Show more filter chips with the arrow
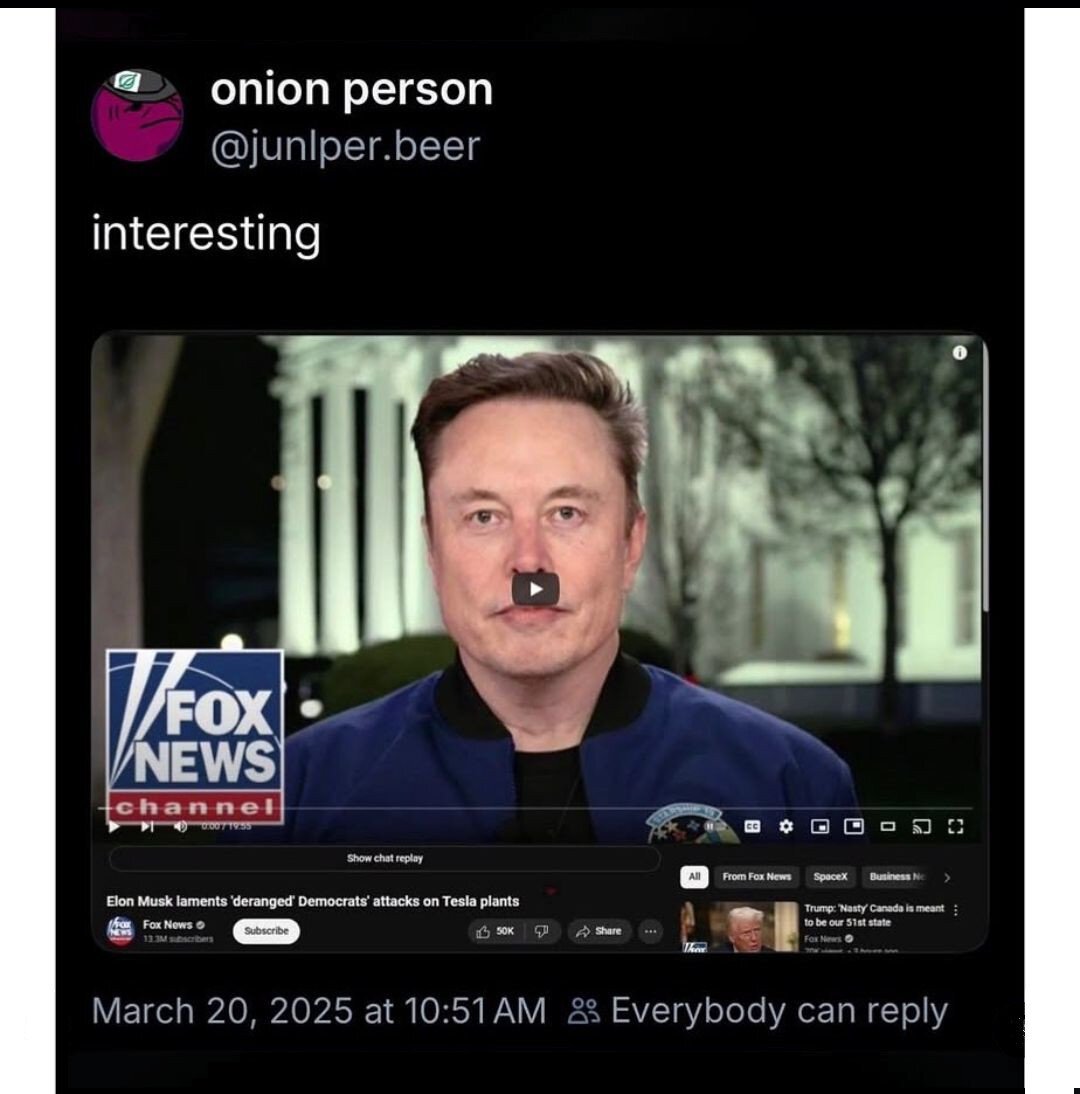 pyautogui.click(x=947, y=878)
